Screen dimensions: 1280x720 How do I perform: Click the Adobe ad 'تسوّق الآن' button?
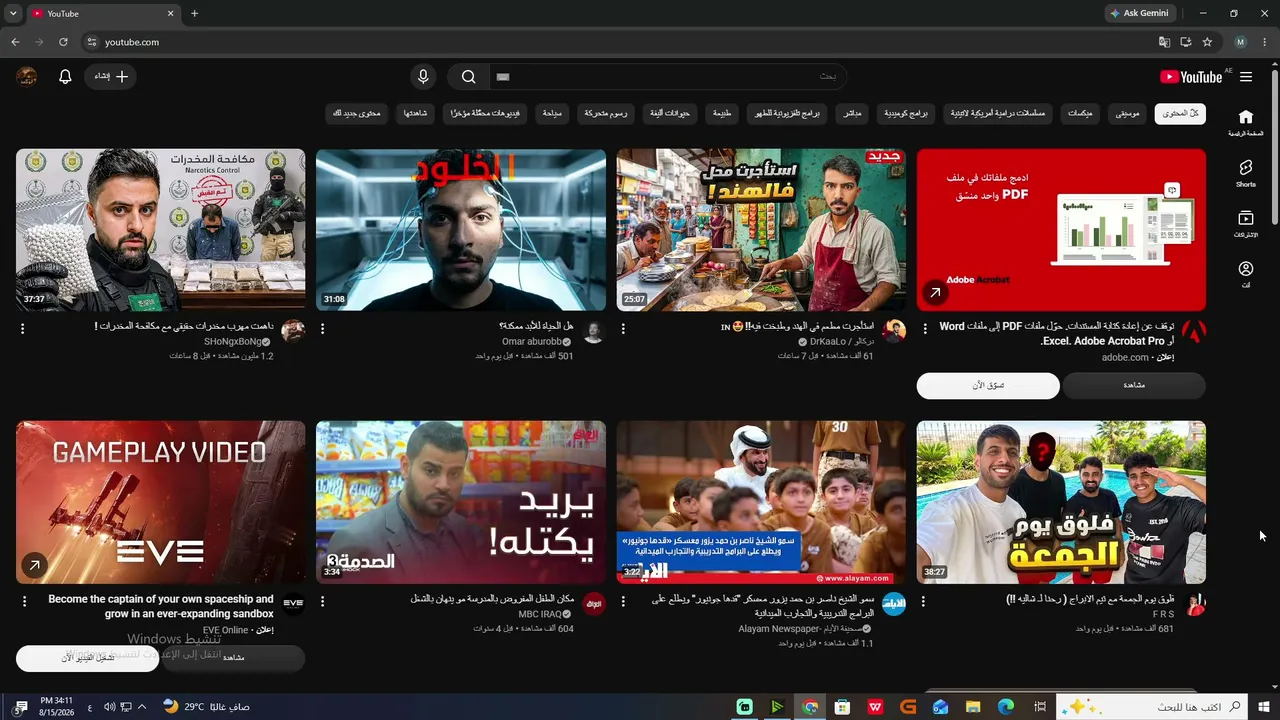click(988, 385)
